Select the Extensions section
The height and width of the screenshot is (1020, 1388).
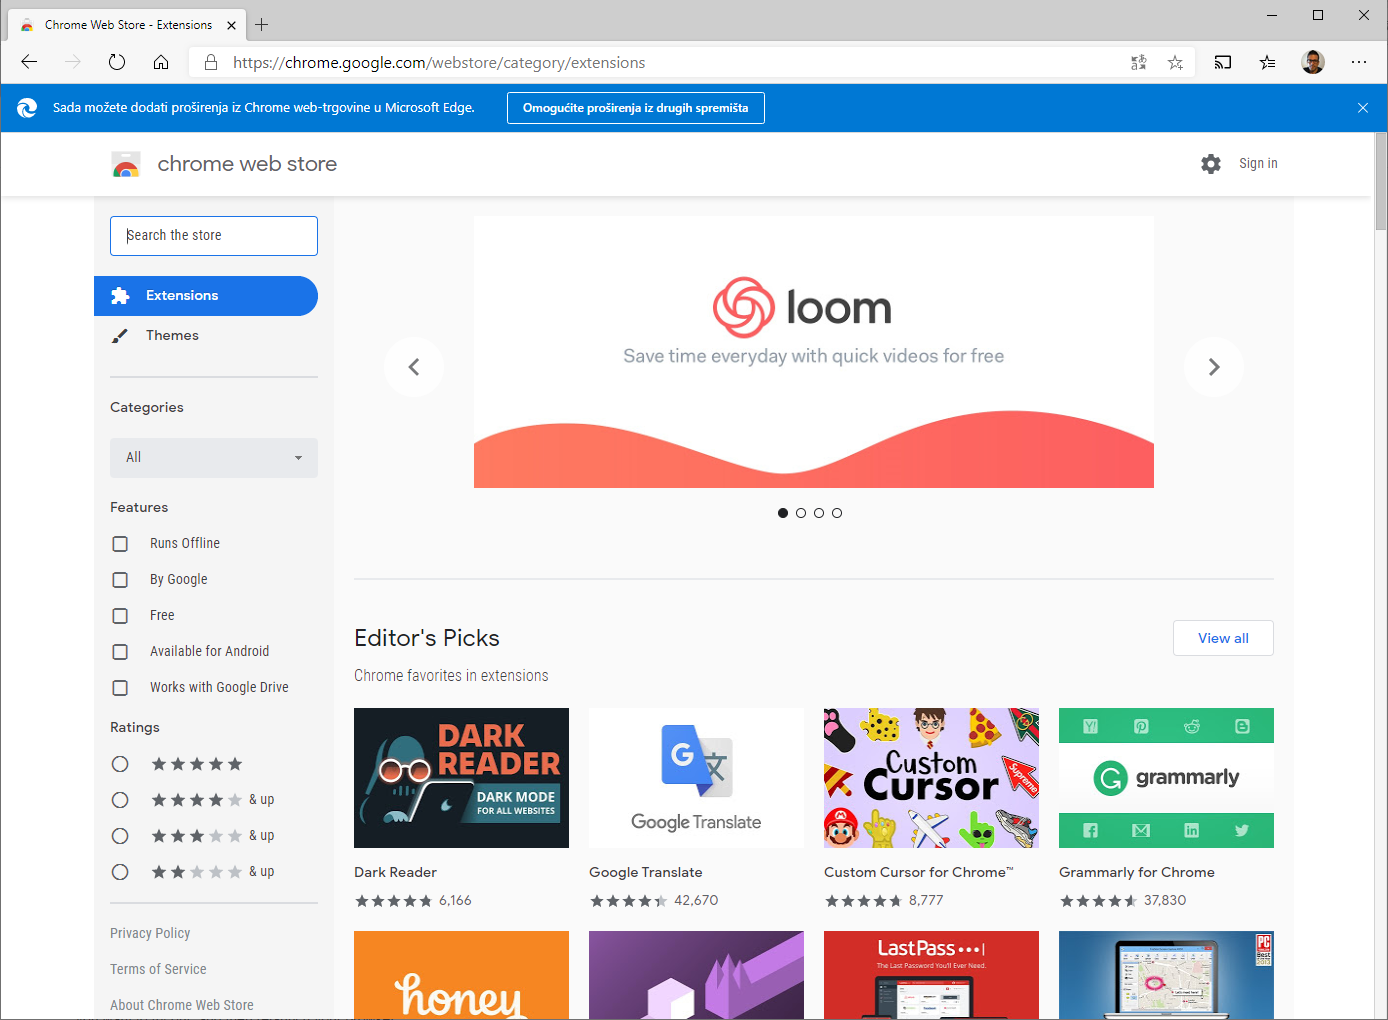pyautogui.click(x=206, y=296)
